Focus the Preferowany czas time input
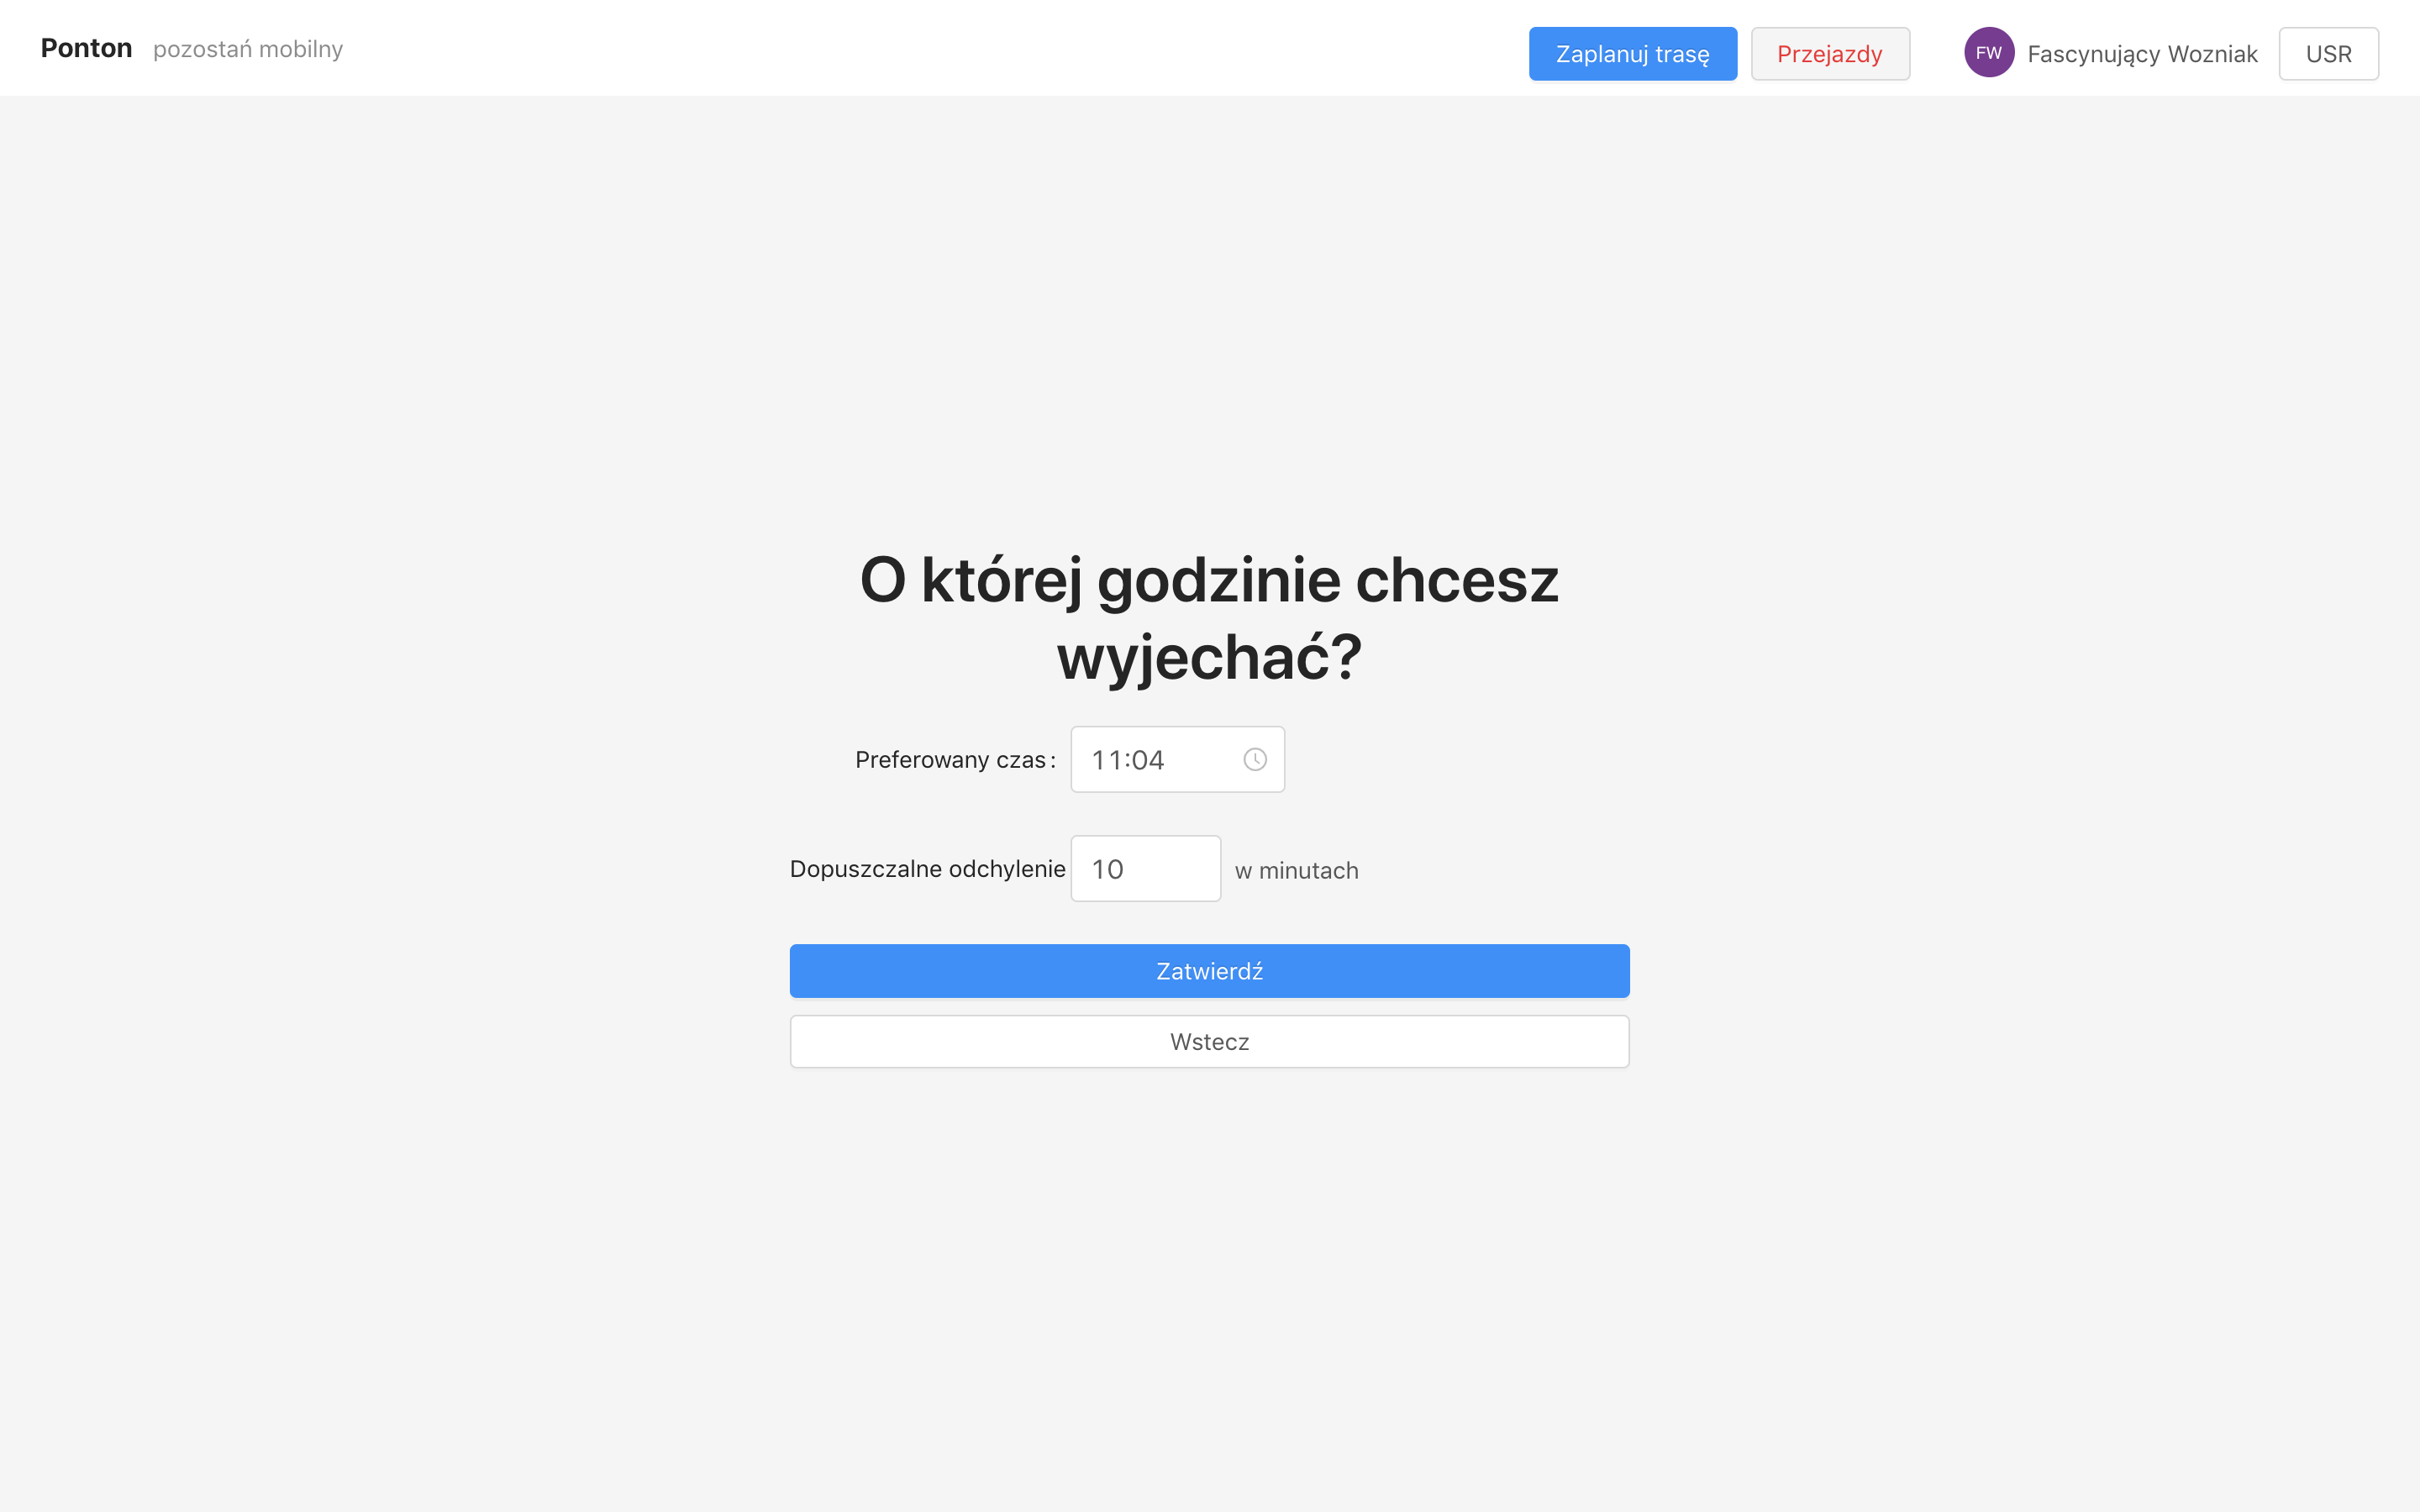The height and width of the screenshot is (1512, 2420). 1160,760
